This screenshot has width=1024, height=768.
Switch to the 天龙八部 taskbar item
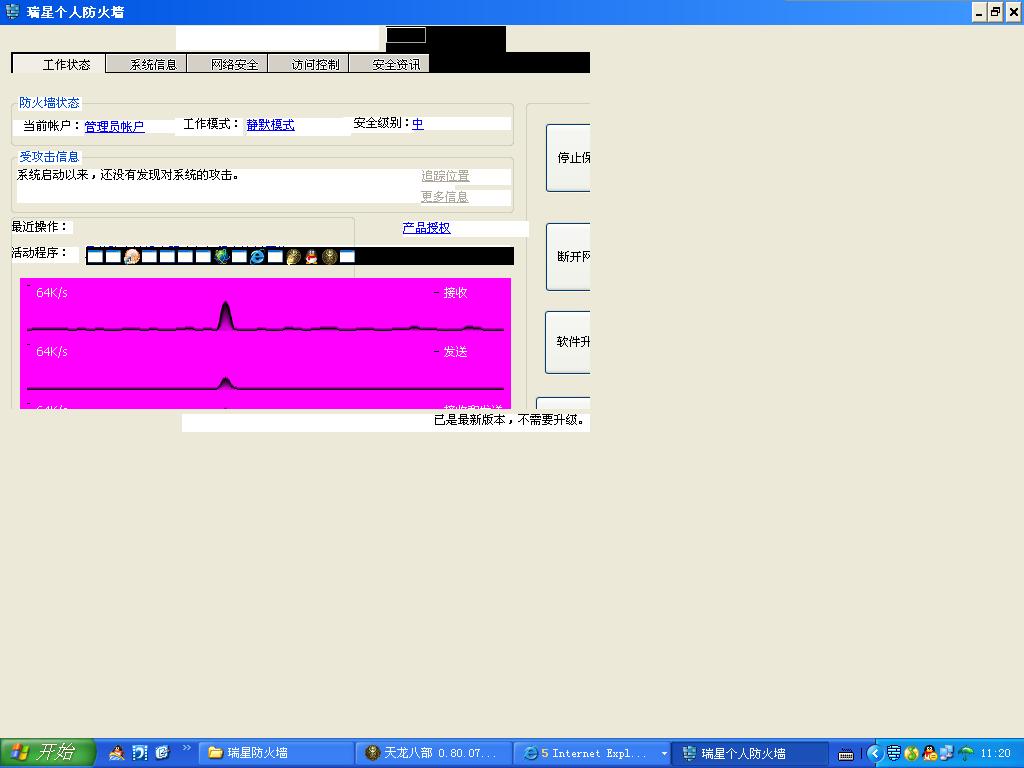coord(435,753)
